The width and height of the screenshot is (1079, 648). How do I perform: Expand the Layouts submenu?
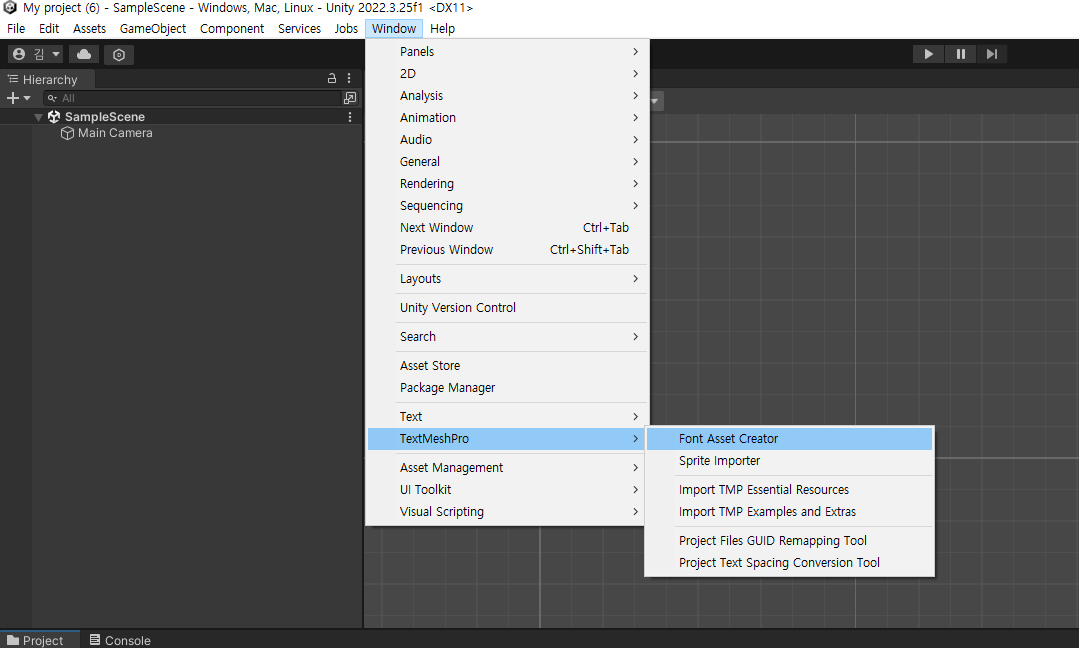click(x=507, y=279)
